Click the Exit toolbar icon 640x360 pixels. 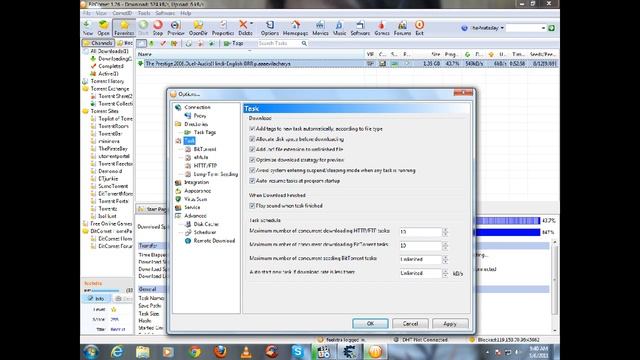(419, 28)
